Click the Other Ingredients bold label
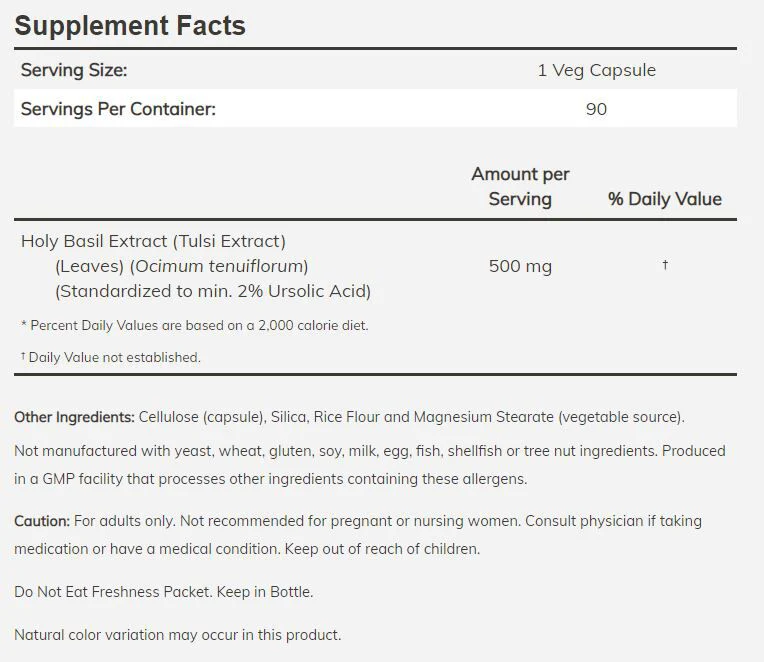Screen dimensions: 764x662 pyautogui.click(x=74, y=417)
